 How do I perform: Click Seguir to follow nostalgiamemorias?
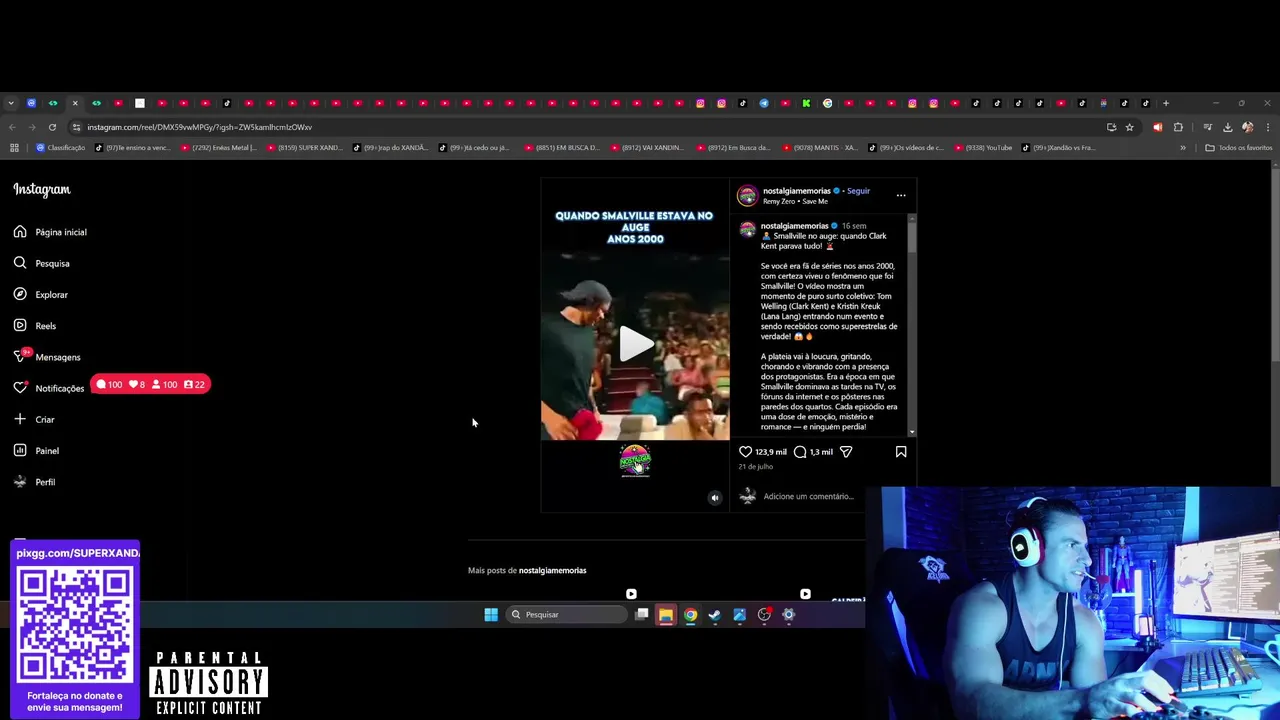point(858,190)
